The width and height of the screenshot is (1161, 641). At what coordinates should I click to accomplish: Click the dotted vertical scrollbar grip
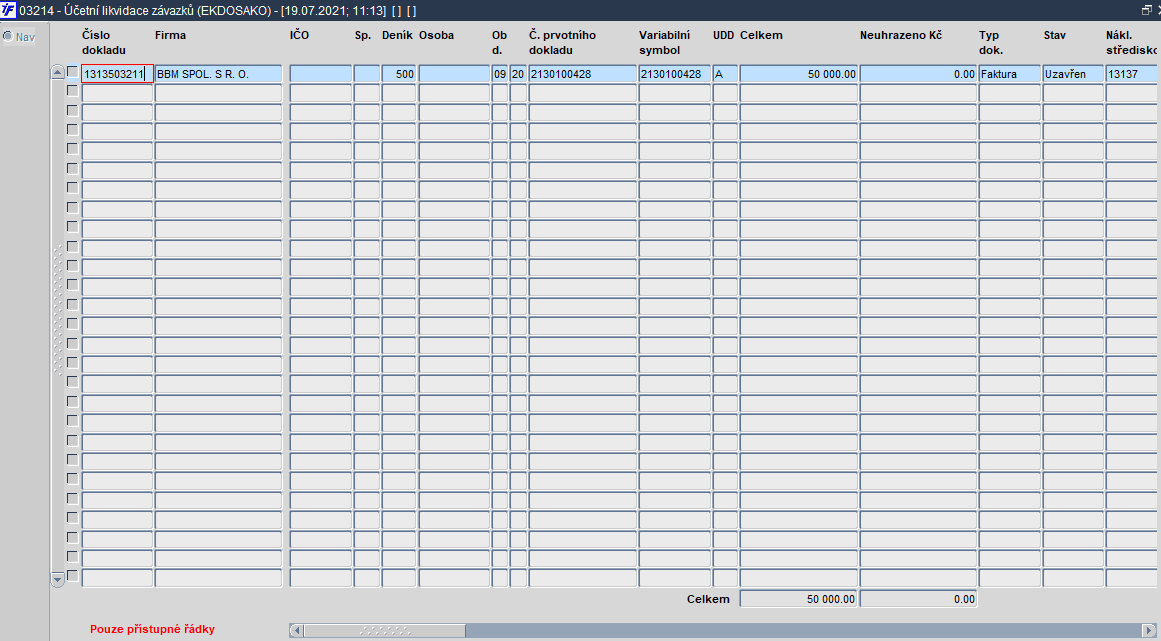coord(58,311)
